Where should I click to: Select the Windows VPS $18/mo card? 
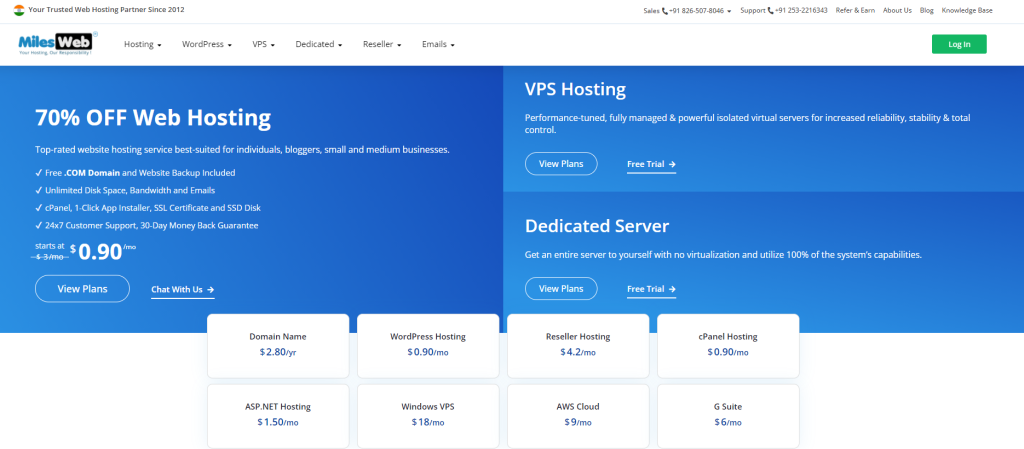428,416
